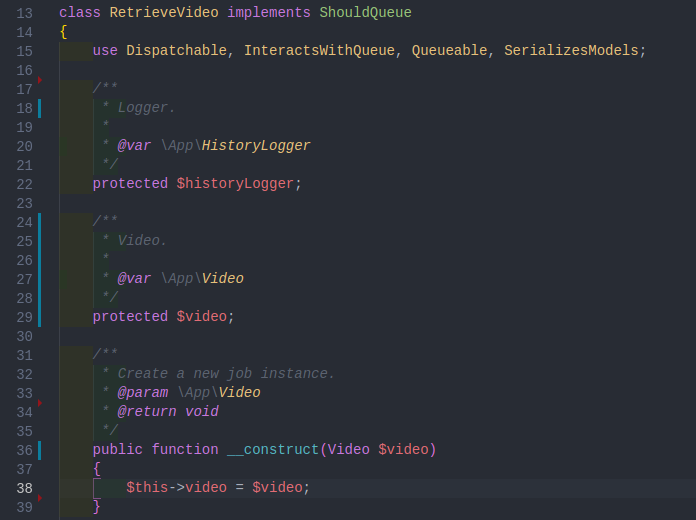
Task: Click the 'Logger.' comment text
Action: click(146, 107)
